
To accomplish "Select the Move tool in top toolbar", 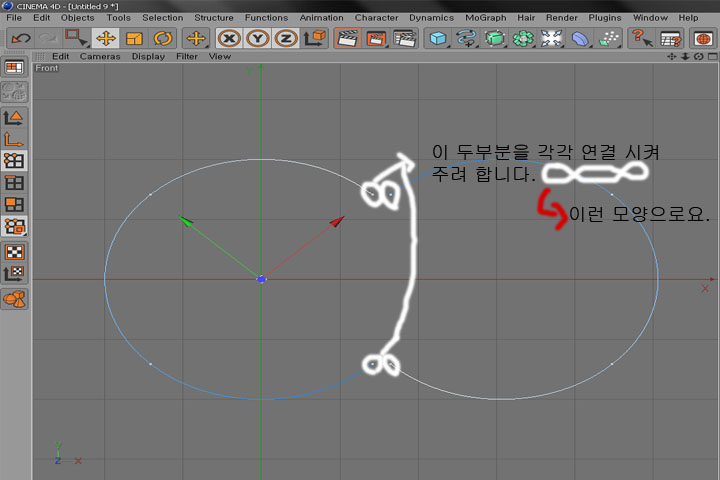I will pos(106,38).
